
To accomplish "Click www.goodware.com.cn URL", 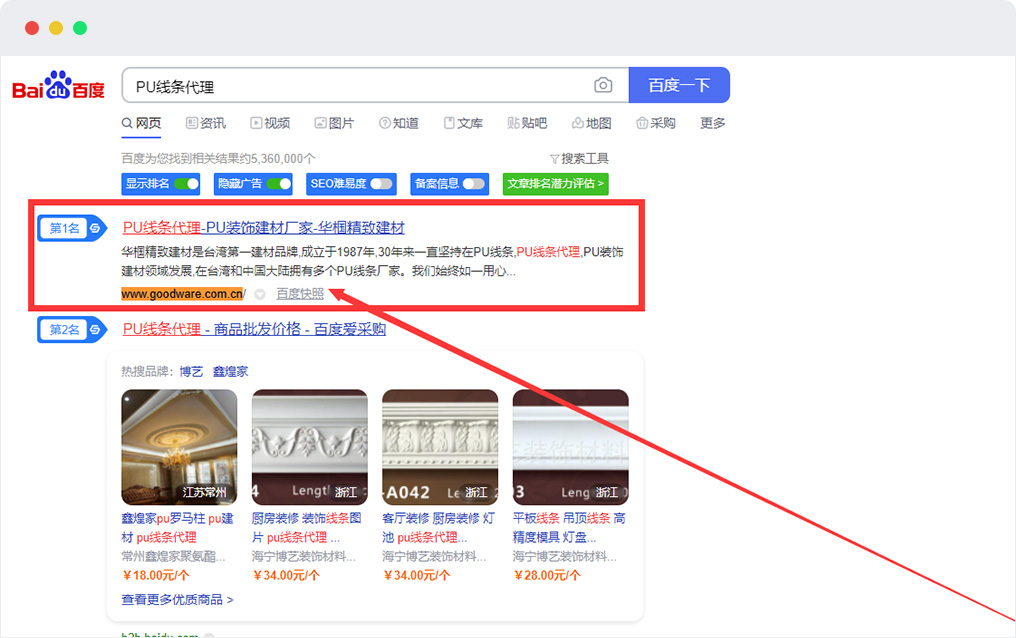I will [x=182, y=294].
